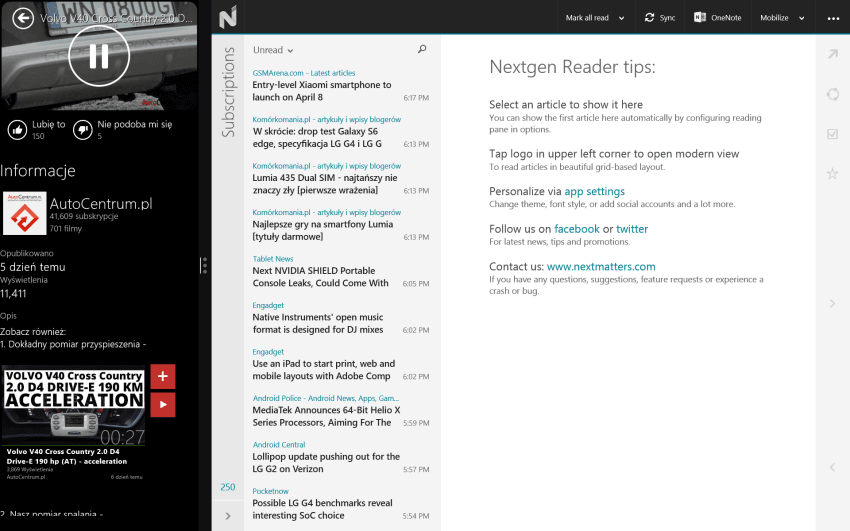Click the Sync refresh icon
This screenshot has width=850, height=531.
[x=649, y=17]
